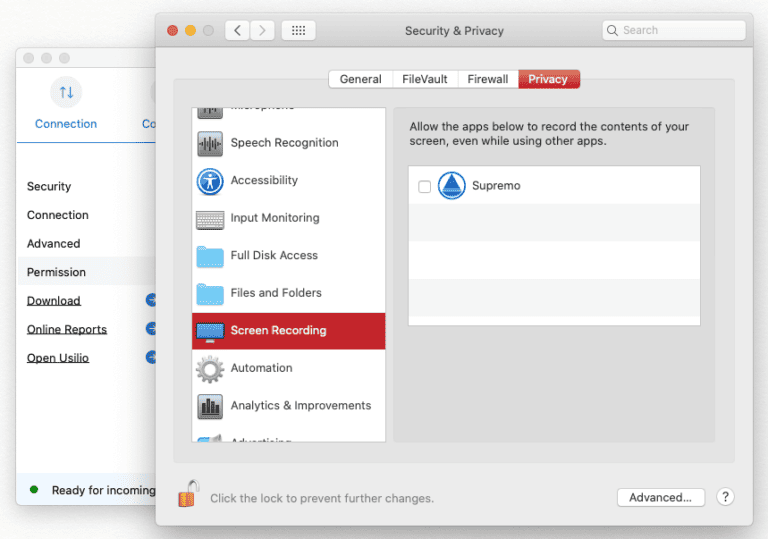768x539 pixels.
Task: Select Full Disk Access in privacy list
Action: [288, 256]
